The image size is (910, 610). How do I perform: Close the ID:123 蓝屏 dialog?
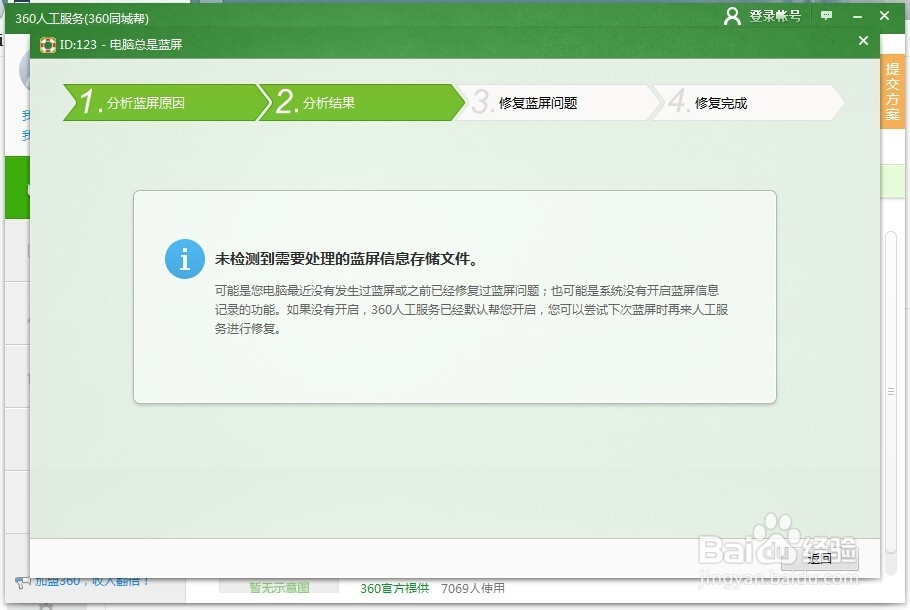pyautogui.click(x=863, y=41)
